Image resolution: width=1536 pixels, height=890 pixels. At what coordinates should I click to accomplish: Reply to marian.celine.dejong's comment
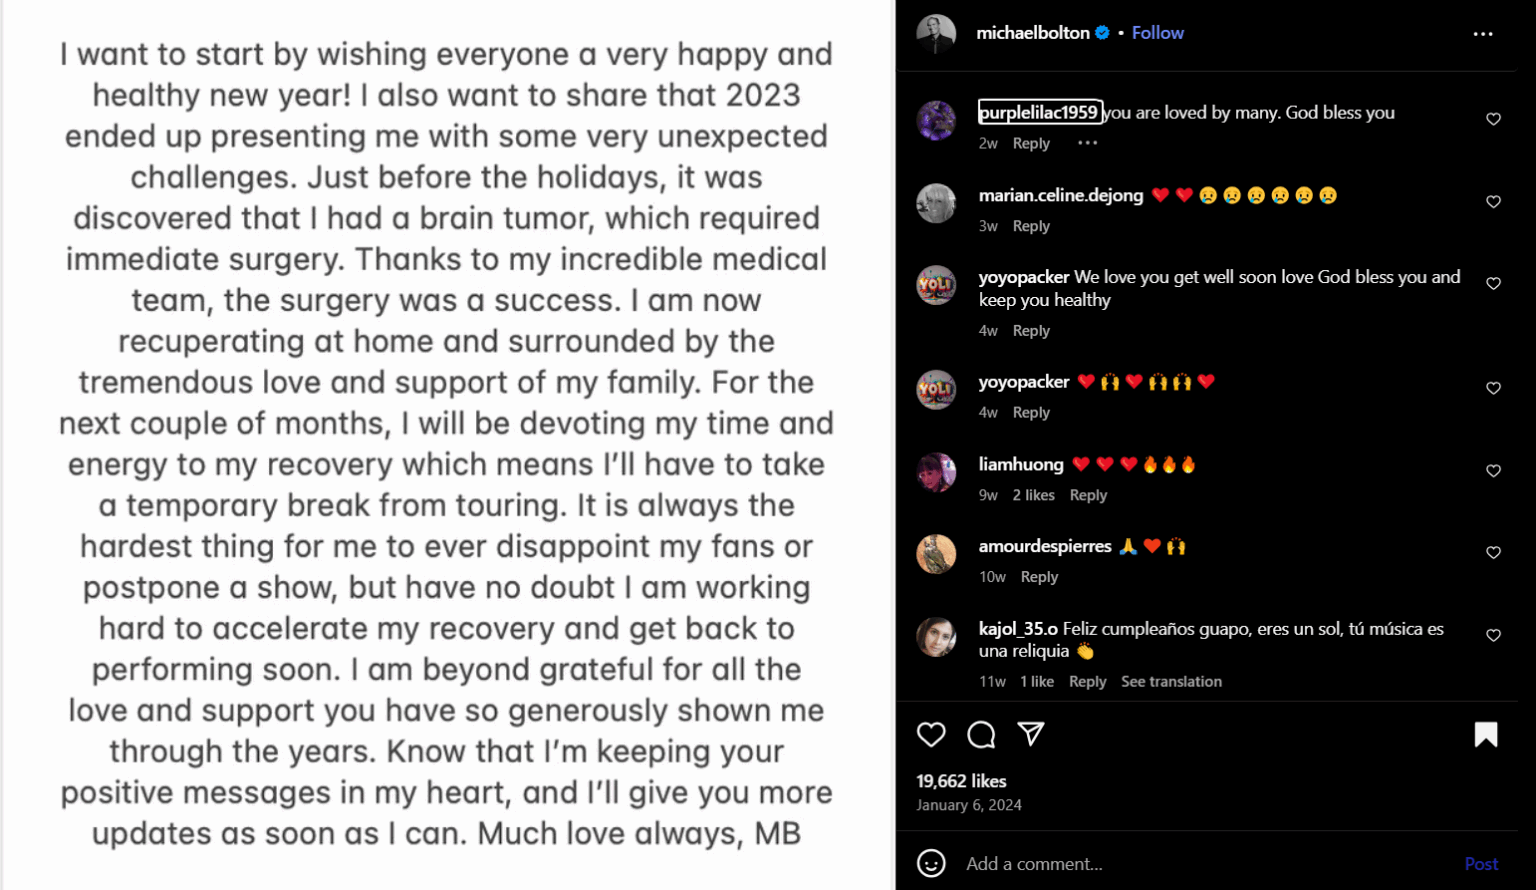click(1031, 226)
